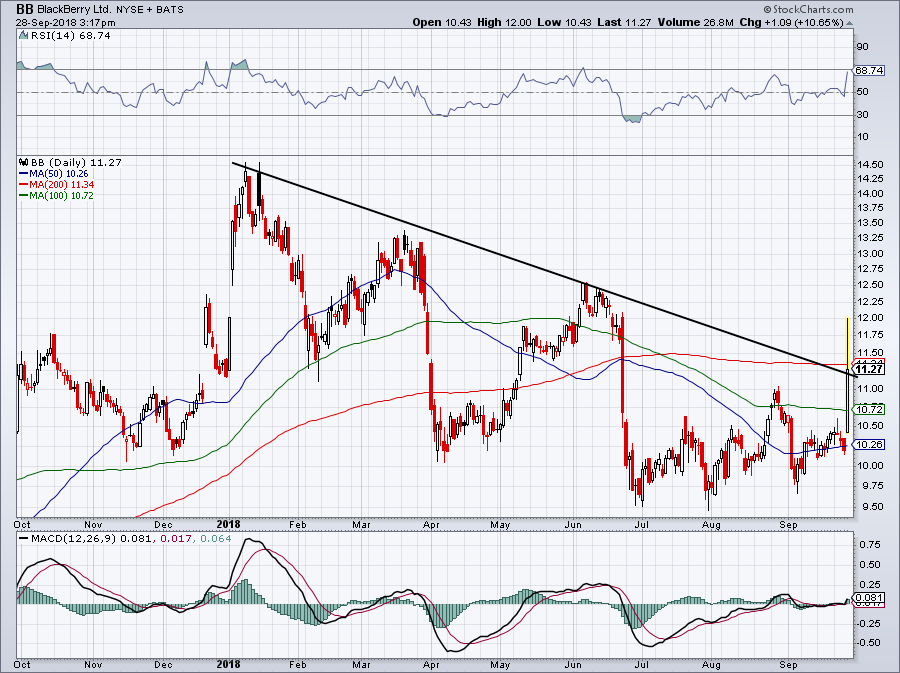Click the green 10.72 MA tag on axis
Image resolution: width=900 pixels, height=673 pixels.
coord(868,409)
